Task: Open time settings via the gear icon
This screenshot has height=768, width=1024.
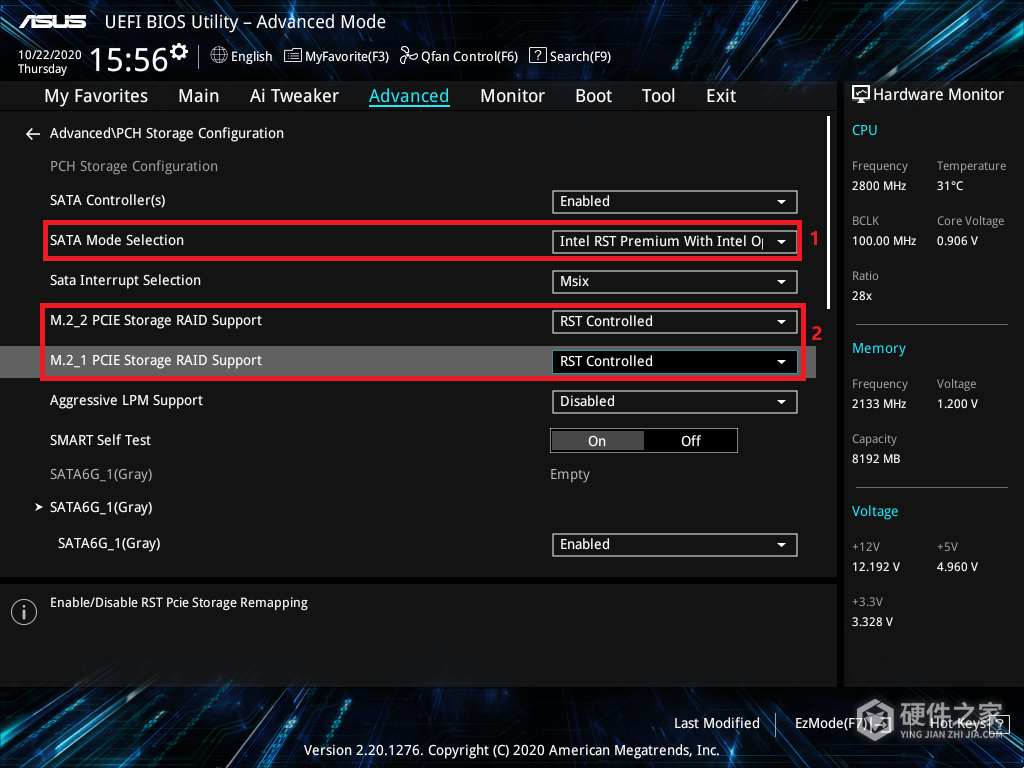Action: tap(178, 51)
